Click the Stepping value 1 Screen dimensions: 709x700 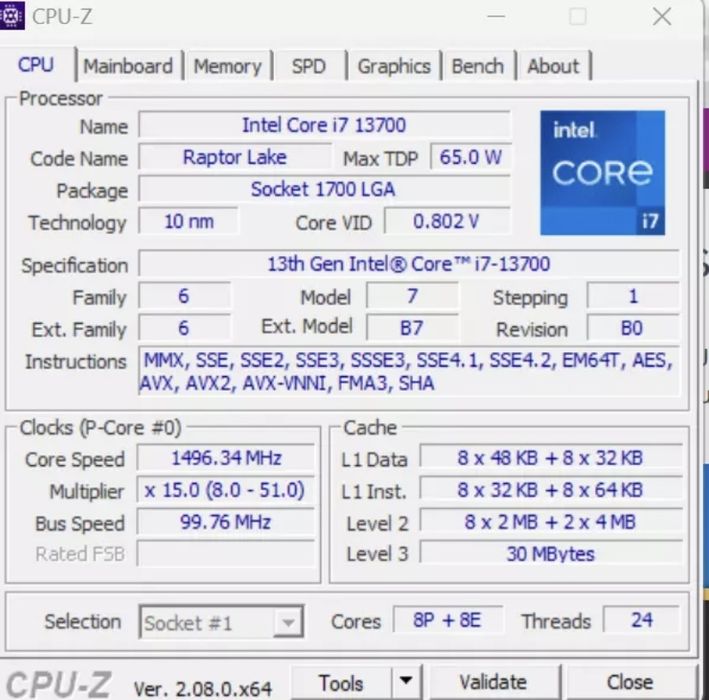coord(633,296)
